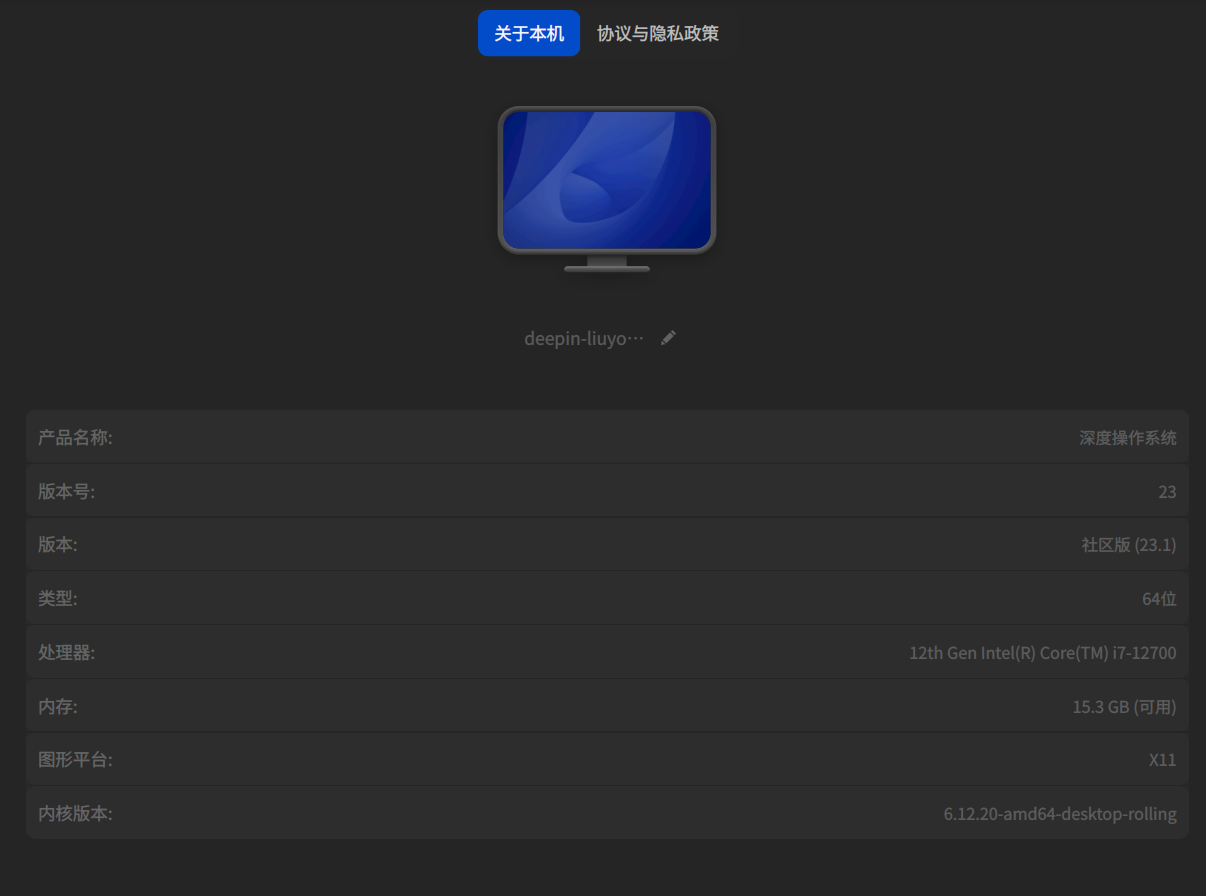Select the 6.12.20-amd64-desktop-rolling value
Screen dimensions: 1206x896
pos(1060,814)
